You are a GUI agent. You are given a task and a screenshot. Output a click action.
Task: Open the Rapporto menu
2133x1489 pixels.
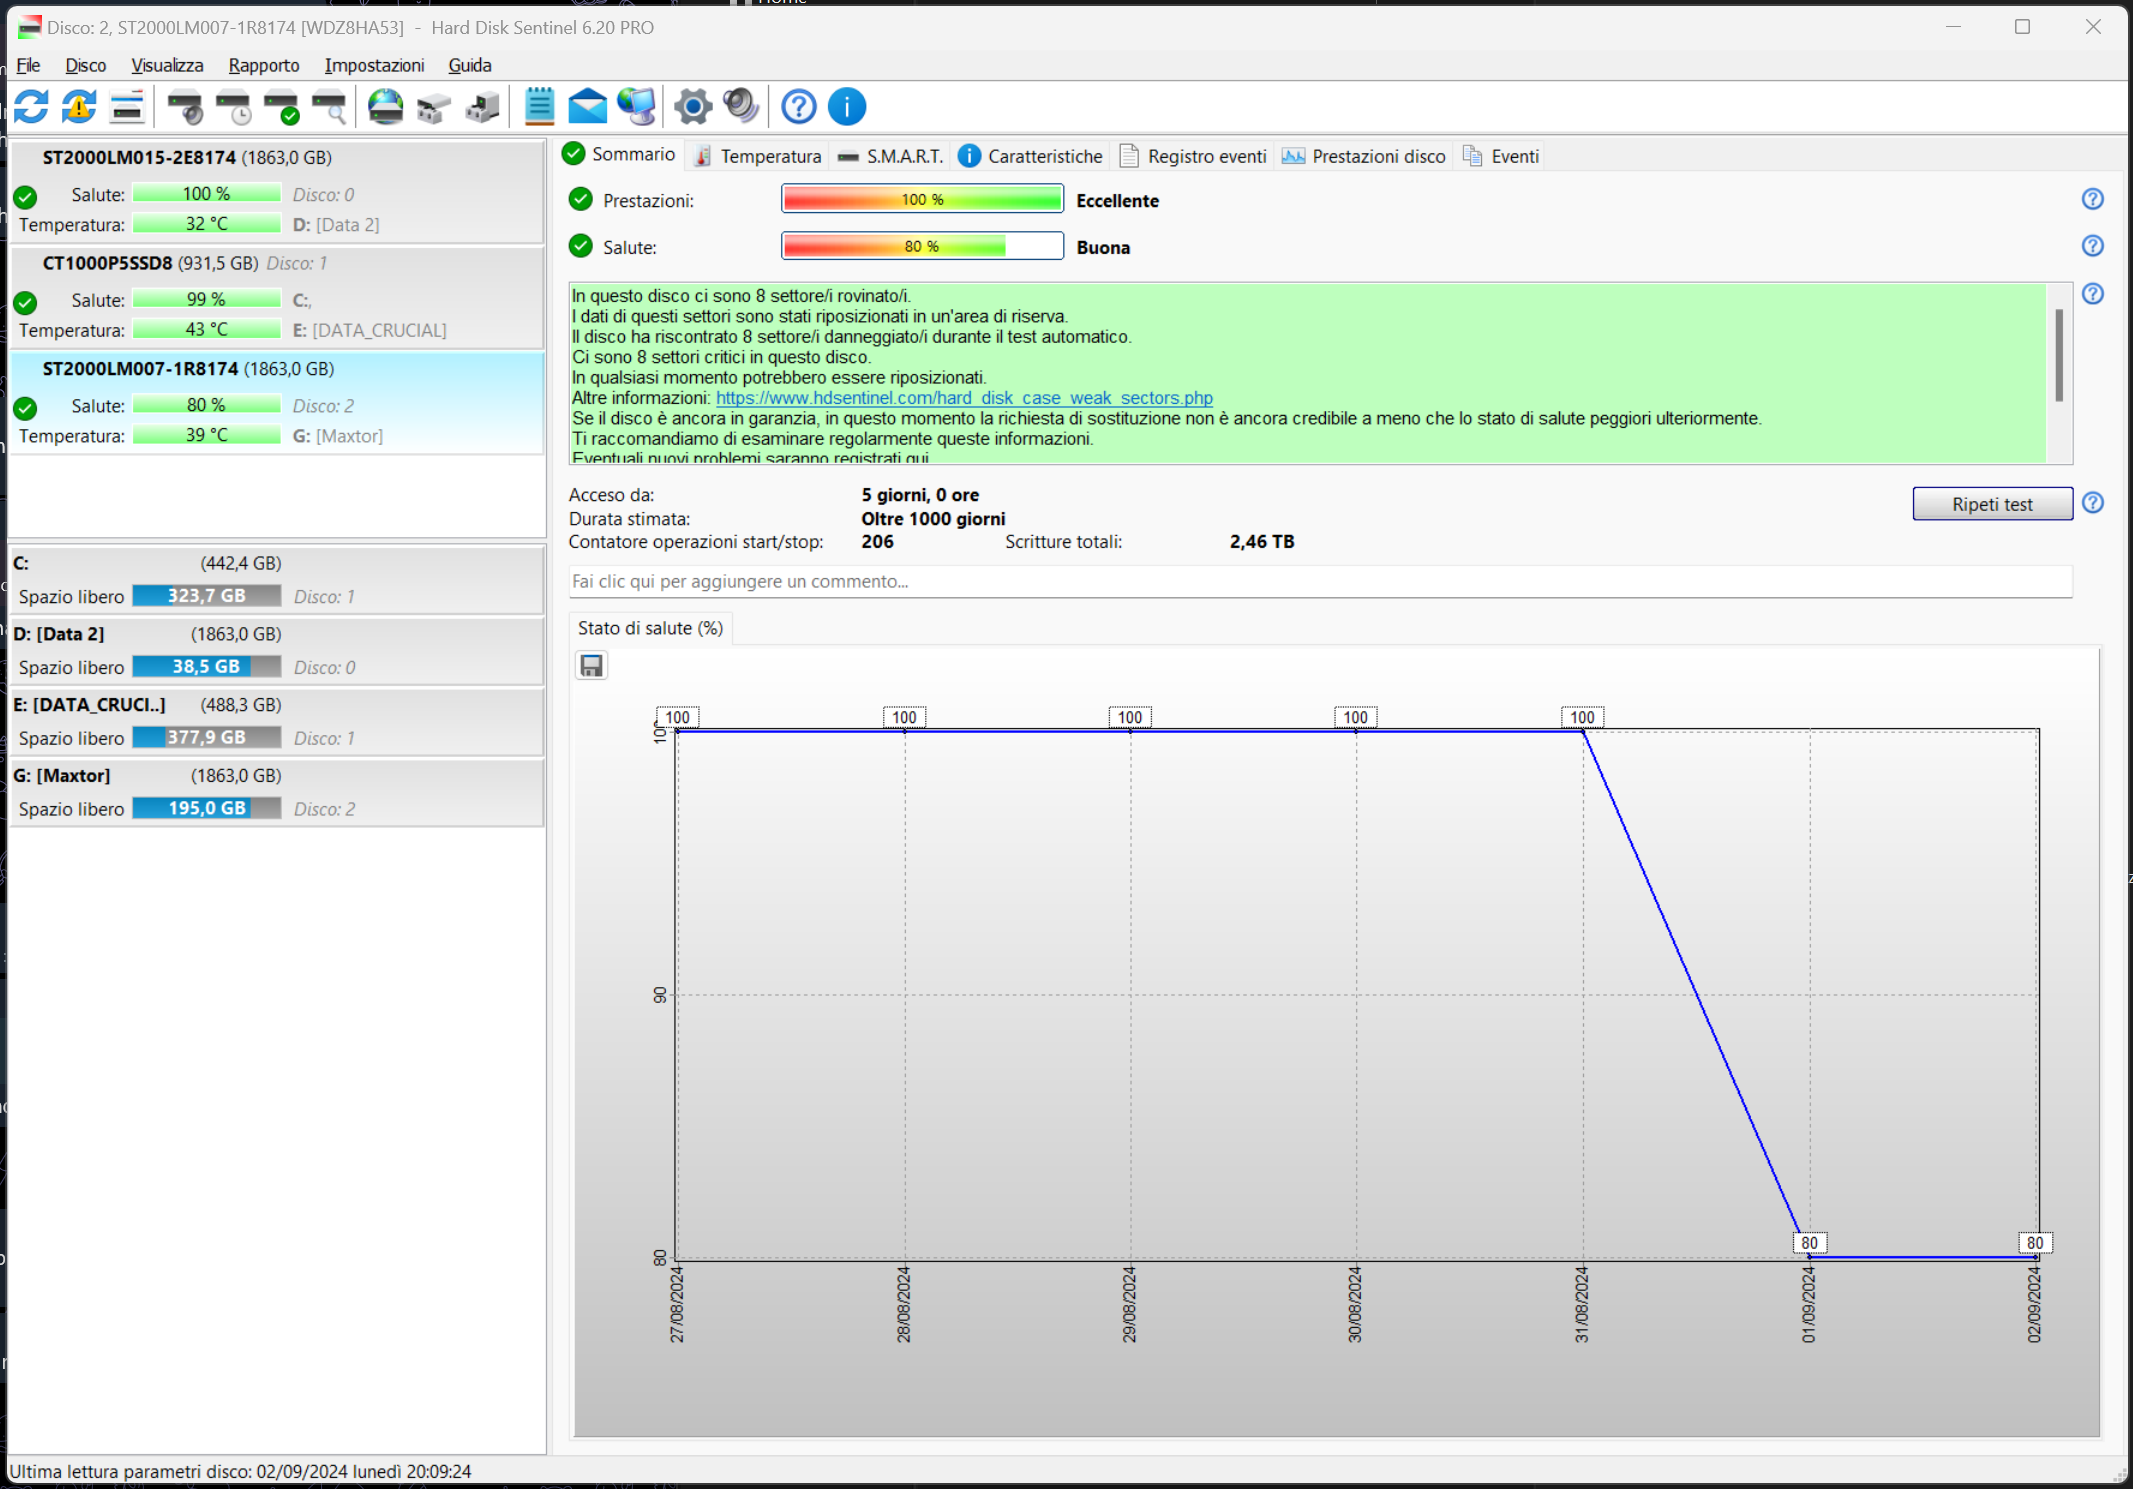263,65
